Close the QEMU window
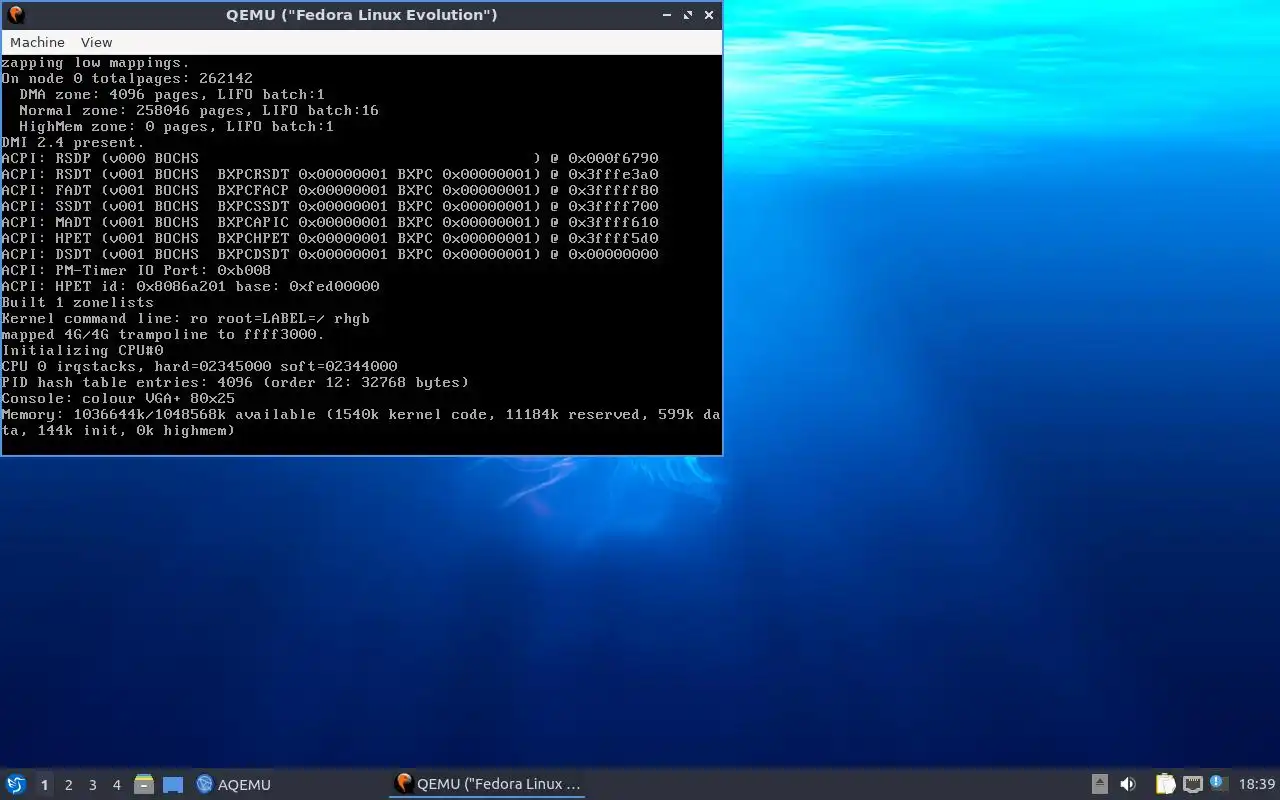 (x=709, y=15)
